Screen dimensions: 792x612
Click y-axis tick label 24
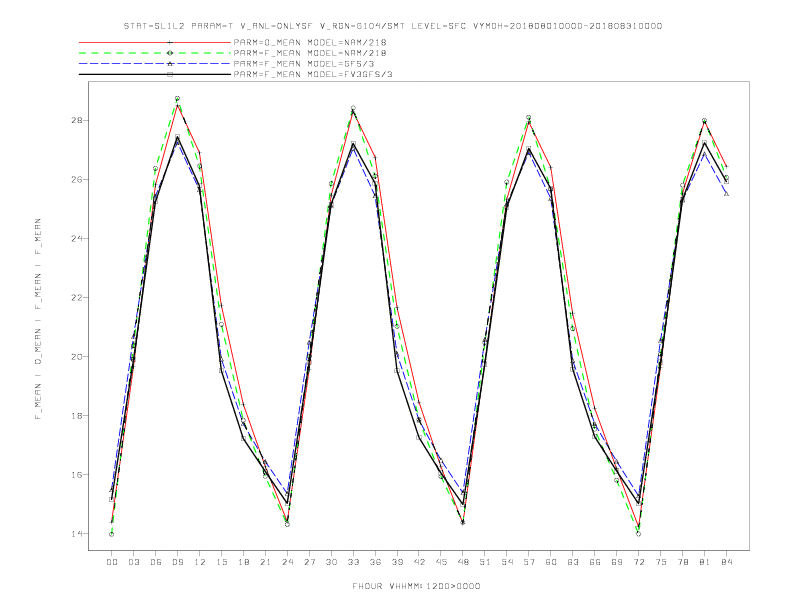point(77,238)
